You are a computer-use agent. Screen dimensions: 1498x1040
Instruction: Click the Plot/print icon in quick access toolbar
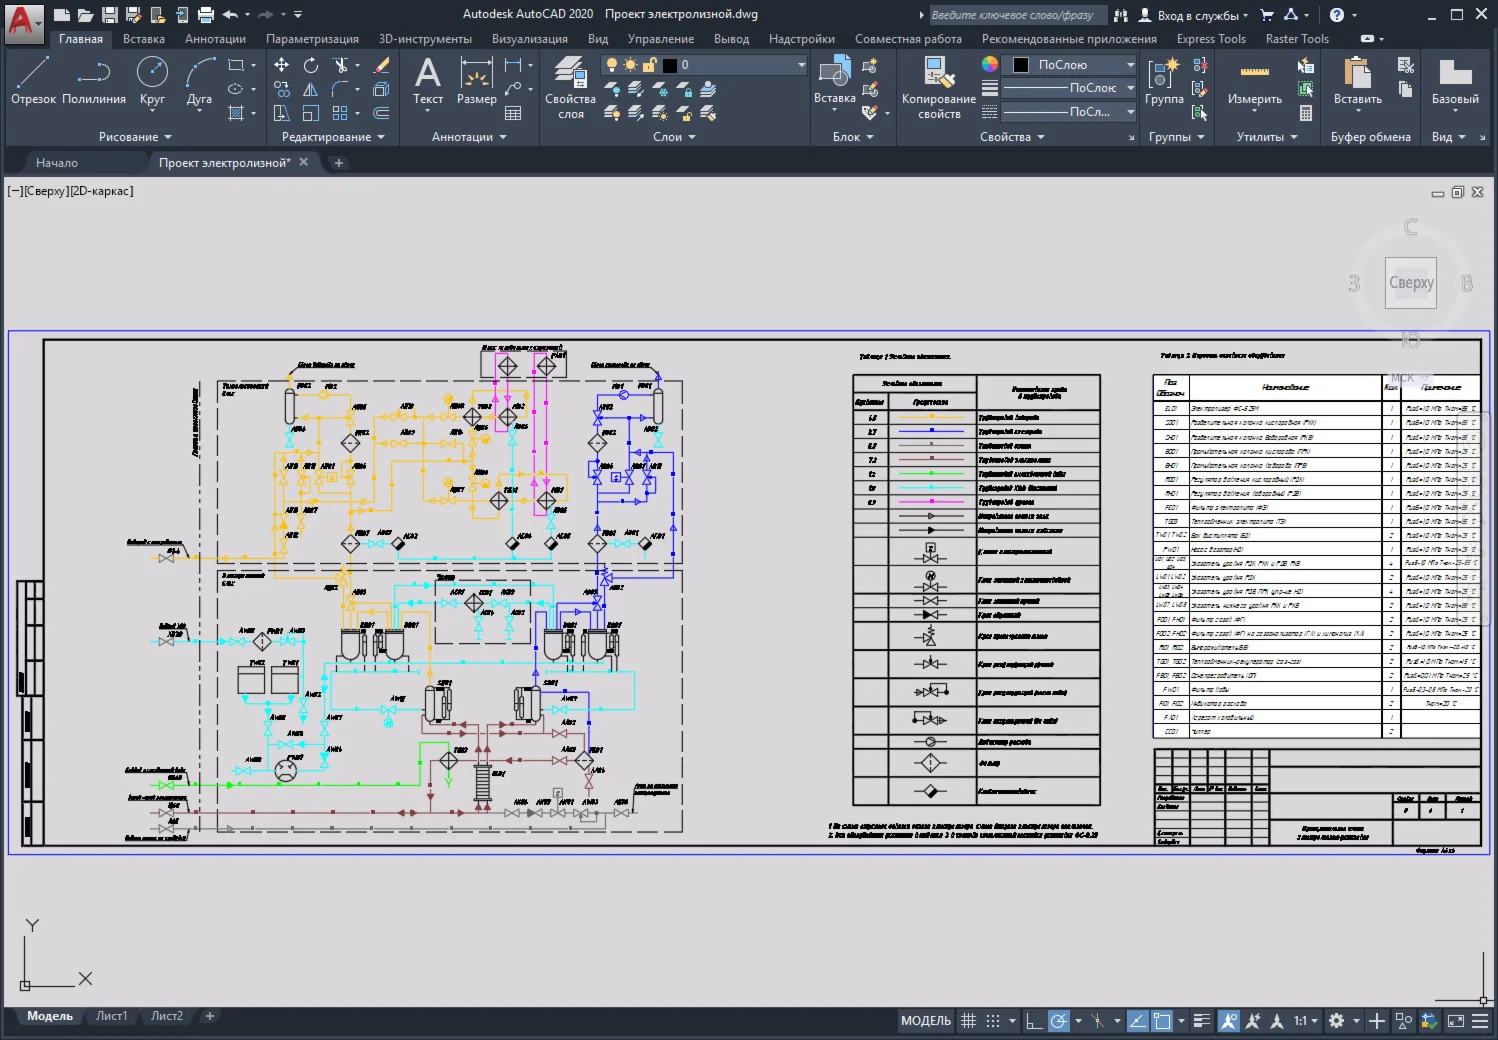(205, 15)
